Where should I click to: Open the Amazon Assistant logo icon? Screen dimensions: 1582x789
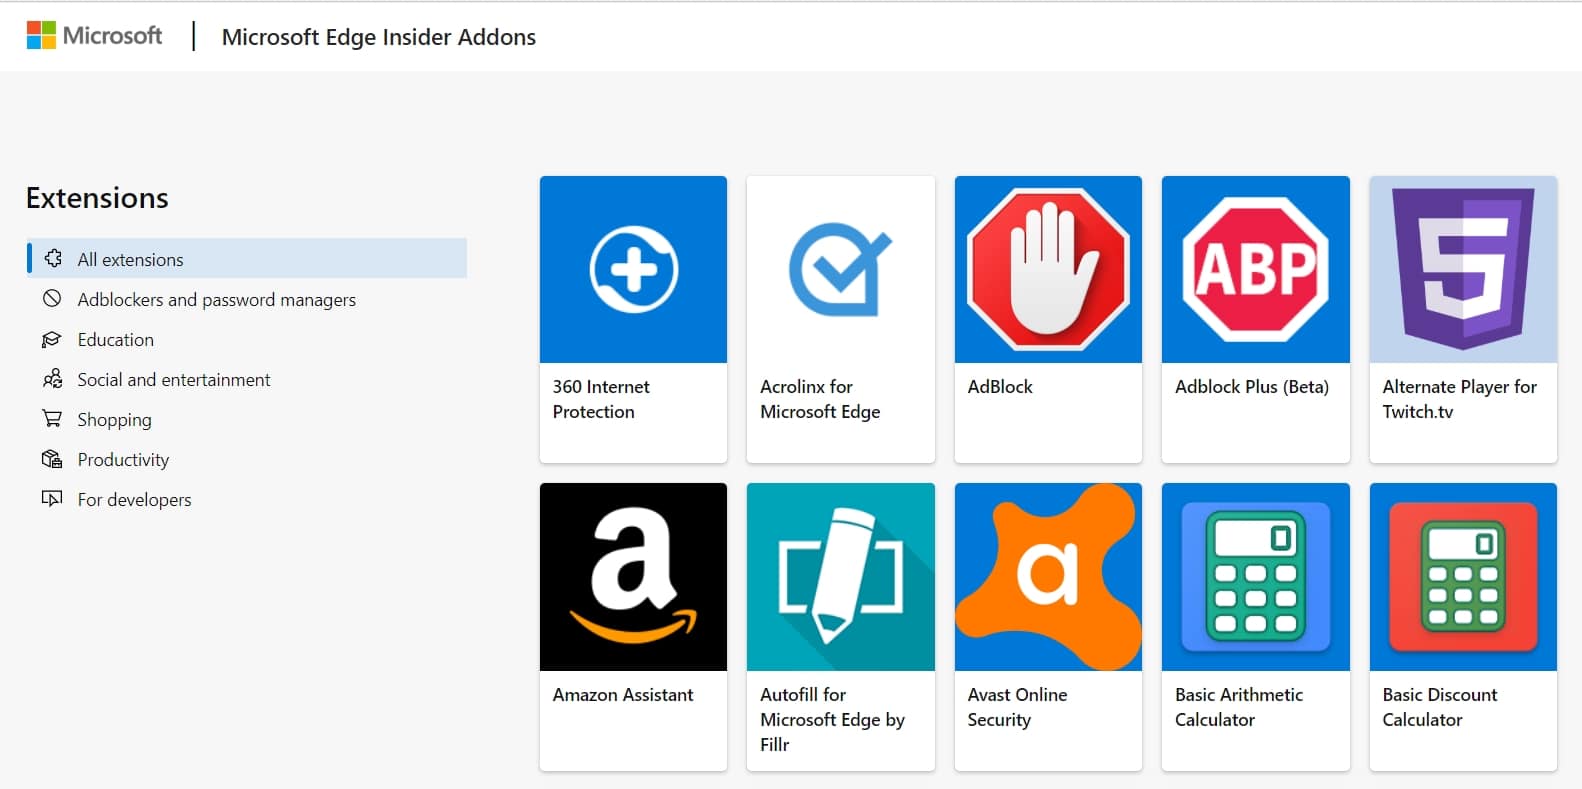(633, 577)
